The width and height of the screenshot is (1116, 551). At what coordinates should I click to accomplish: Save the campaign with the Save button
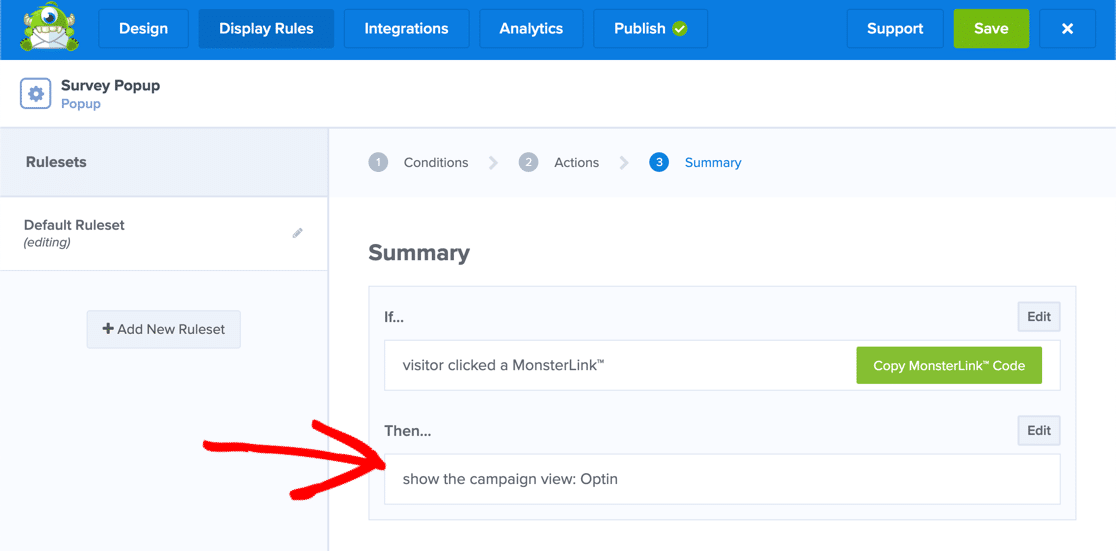[991, 28]
